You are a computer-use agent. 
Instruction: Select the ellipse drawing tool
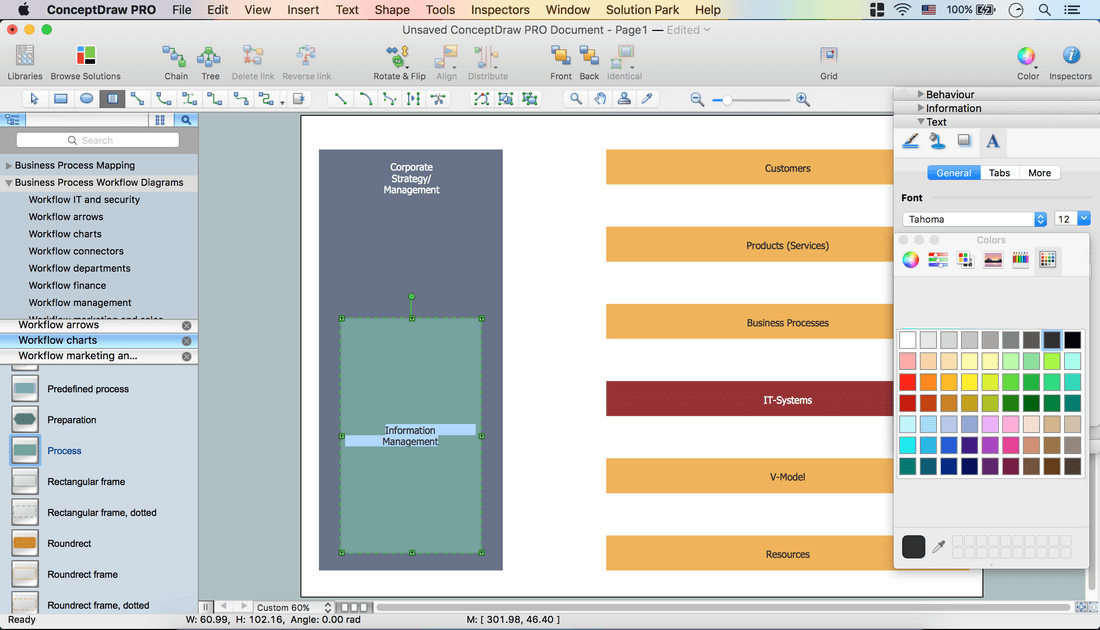[x=87, y=99]
